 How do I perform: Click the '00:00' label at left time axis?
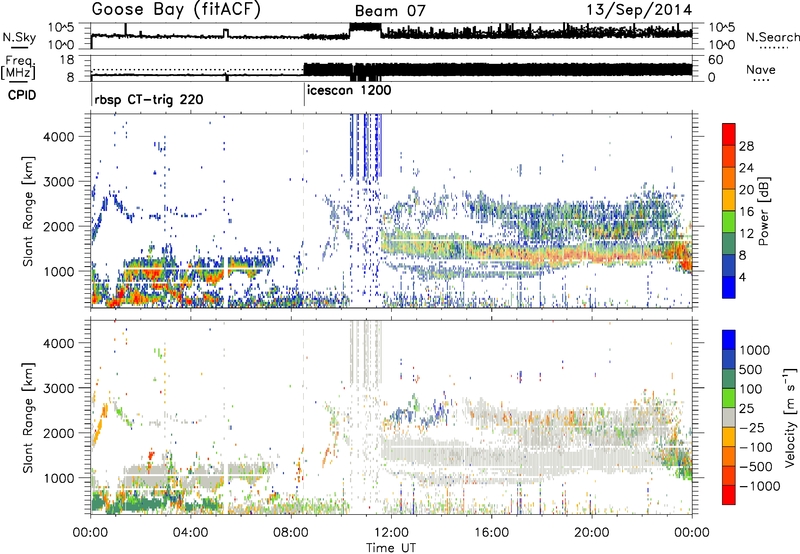[x=90, y=533]
